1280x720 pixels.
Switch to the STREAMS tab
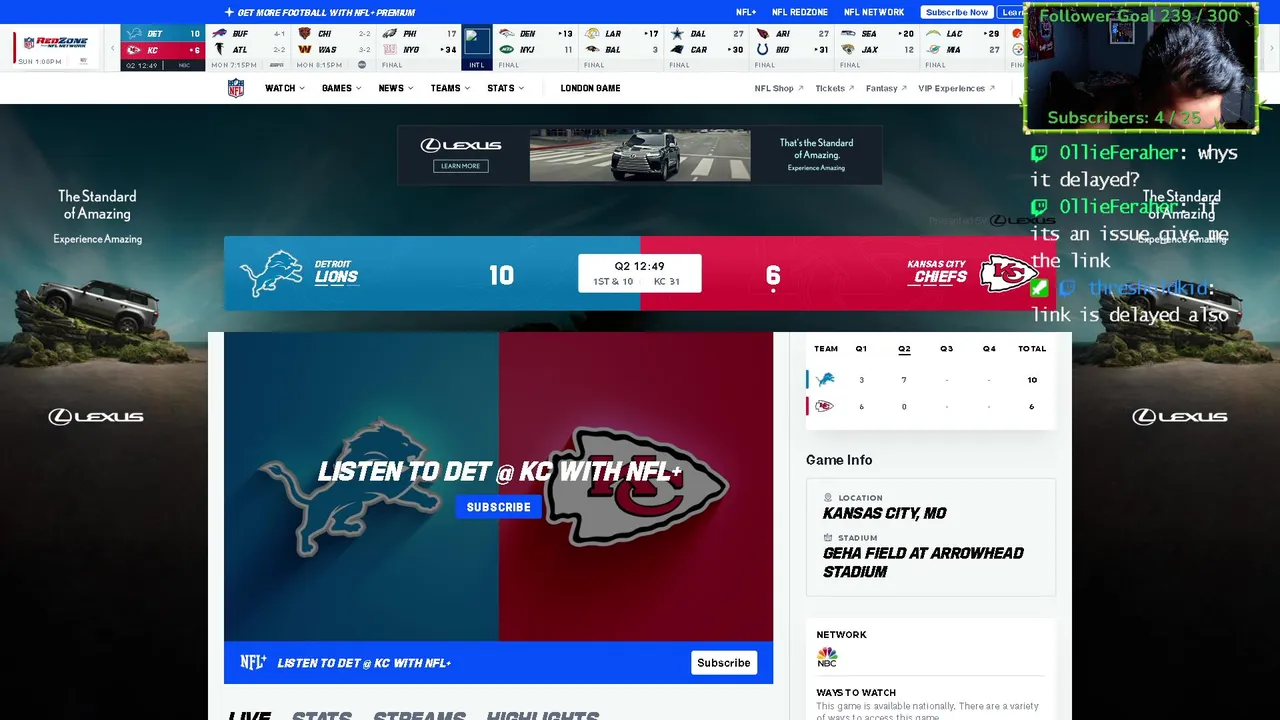pos(419,716)
